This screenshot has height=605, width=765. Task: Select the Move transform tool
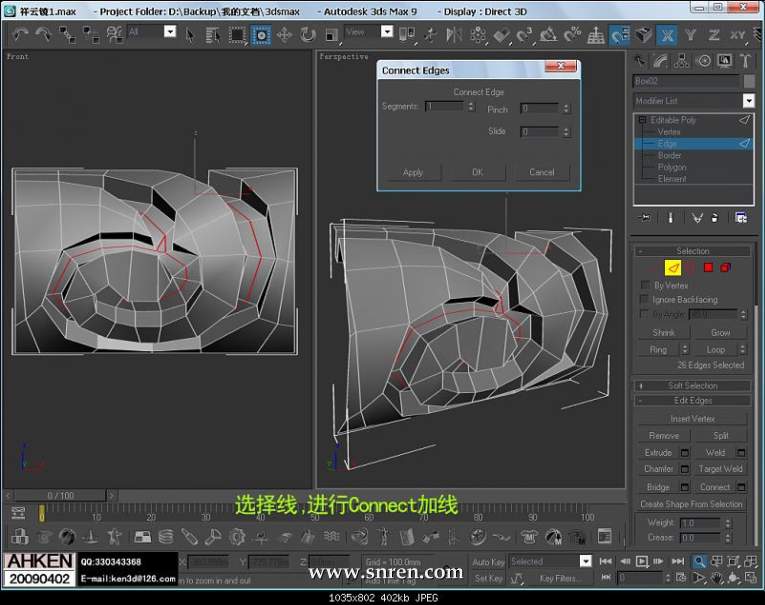coord(284,34)
